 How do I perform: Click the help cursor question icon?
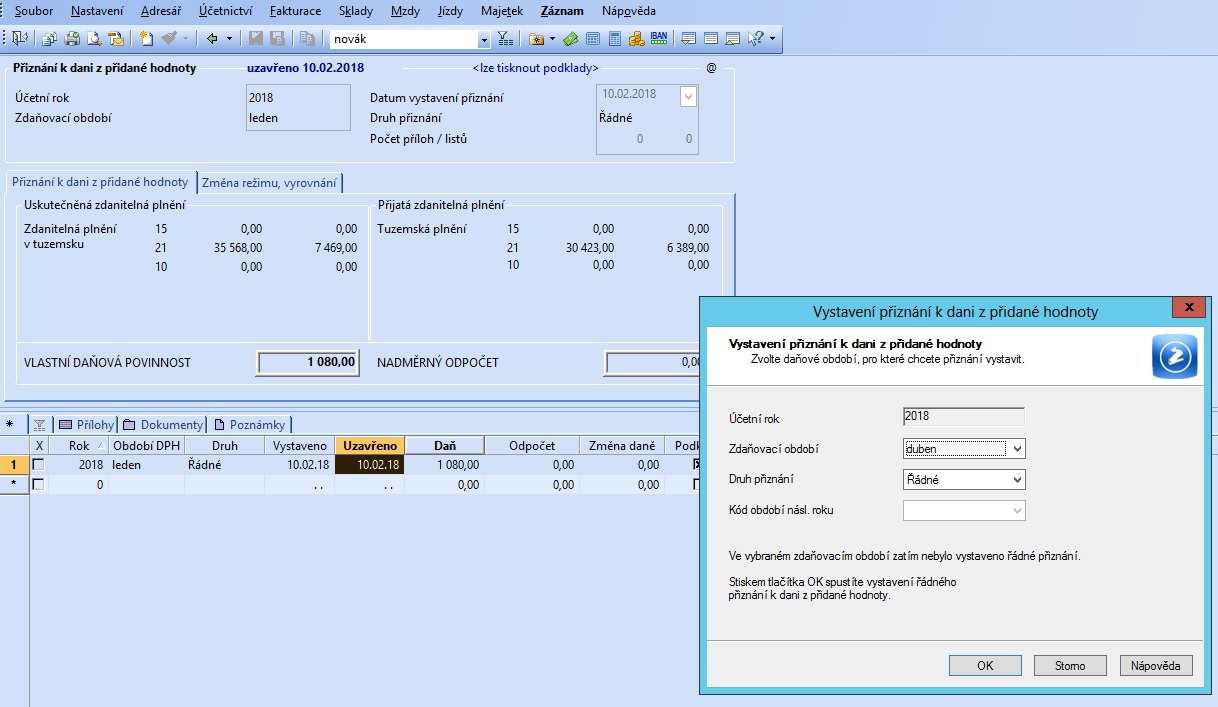756,39
